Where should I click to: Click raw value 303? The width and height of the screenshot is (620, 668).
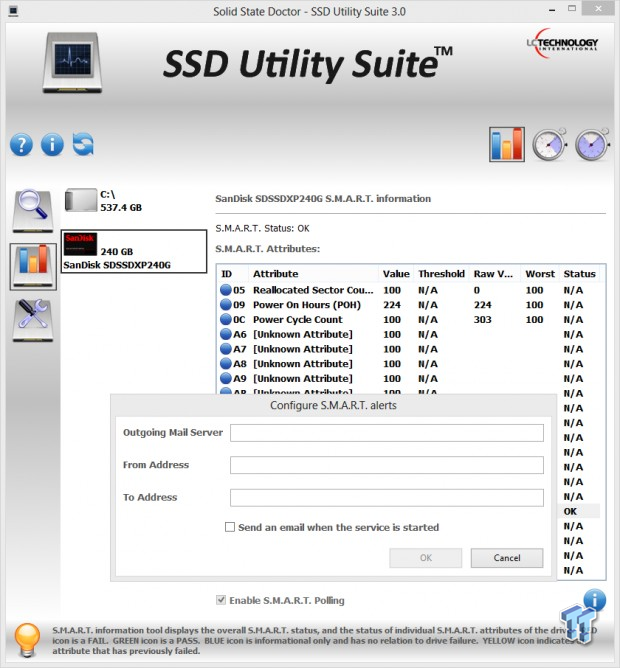point(482,320)
